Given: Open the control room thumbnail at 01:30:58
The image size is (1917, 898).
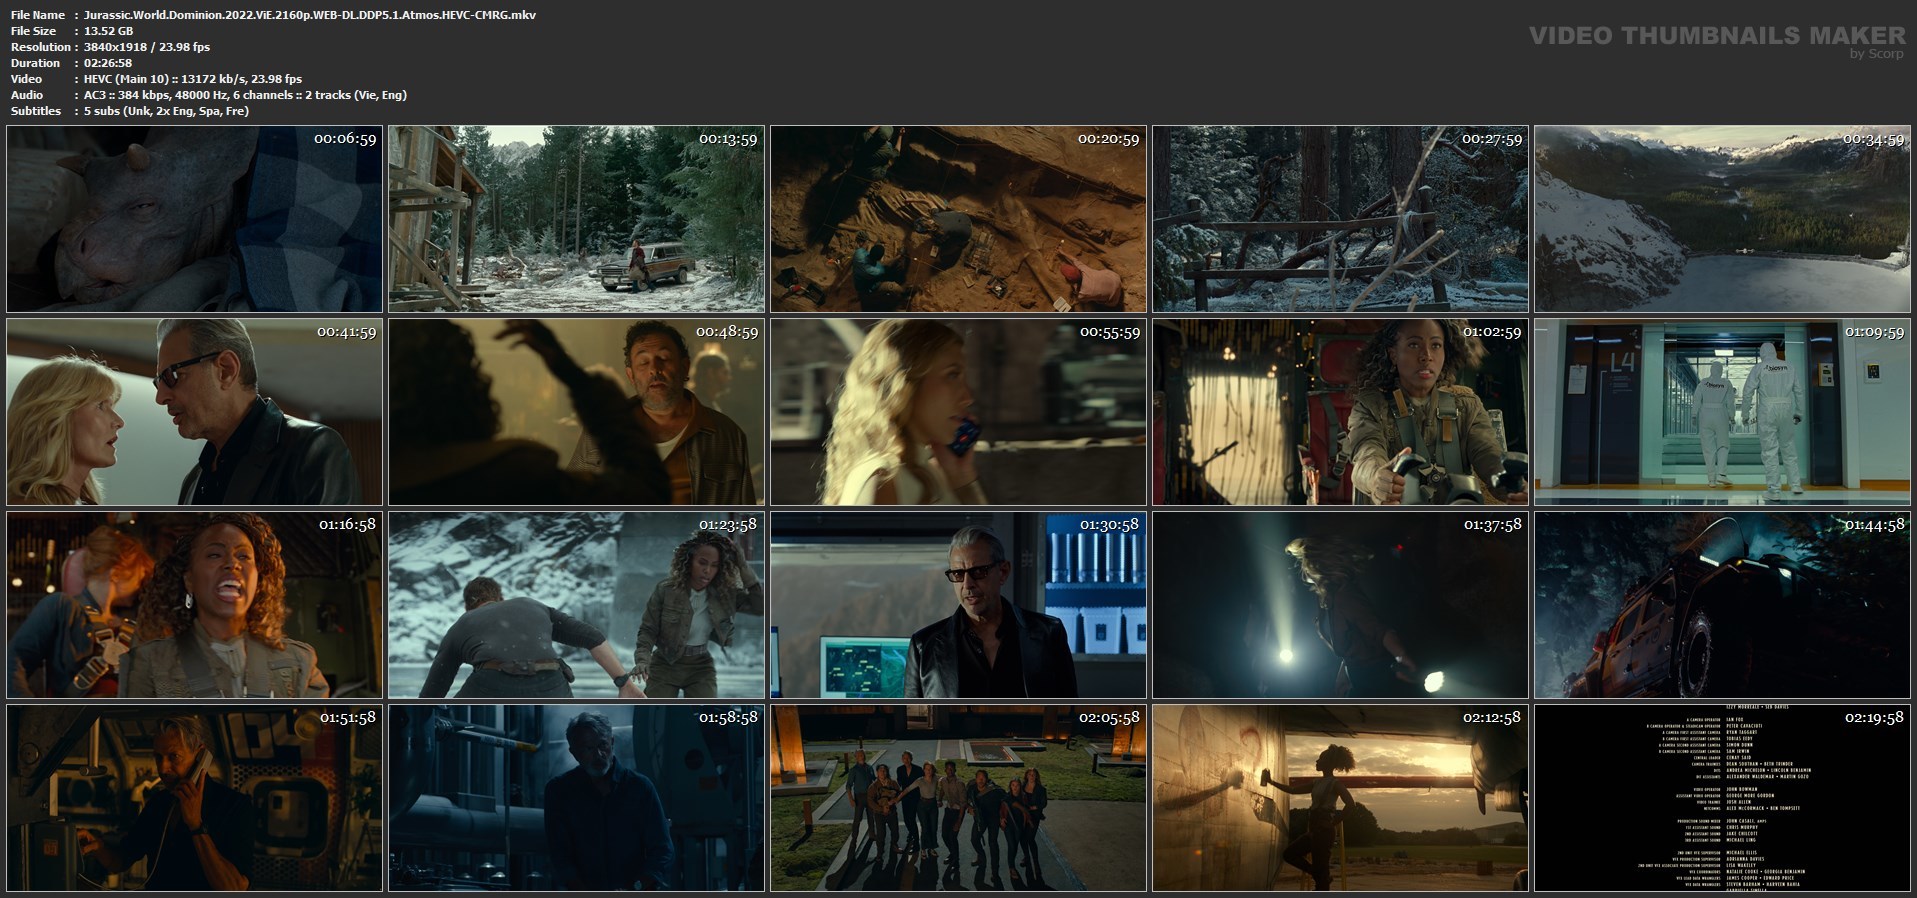Looking at the screenshot, I should tap(958, 605).
